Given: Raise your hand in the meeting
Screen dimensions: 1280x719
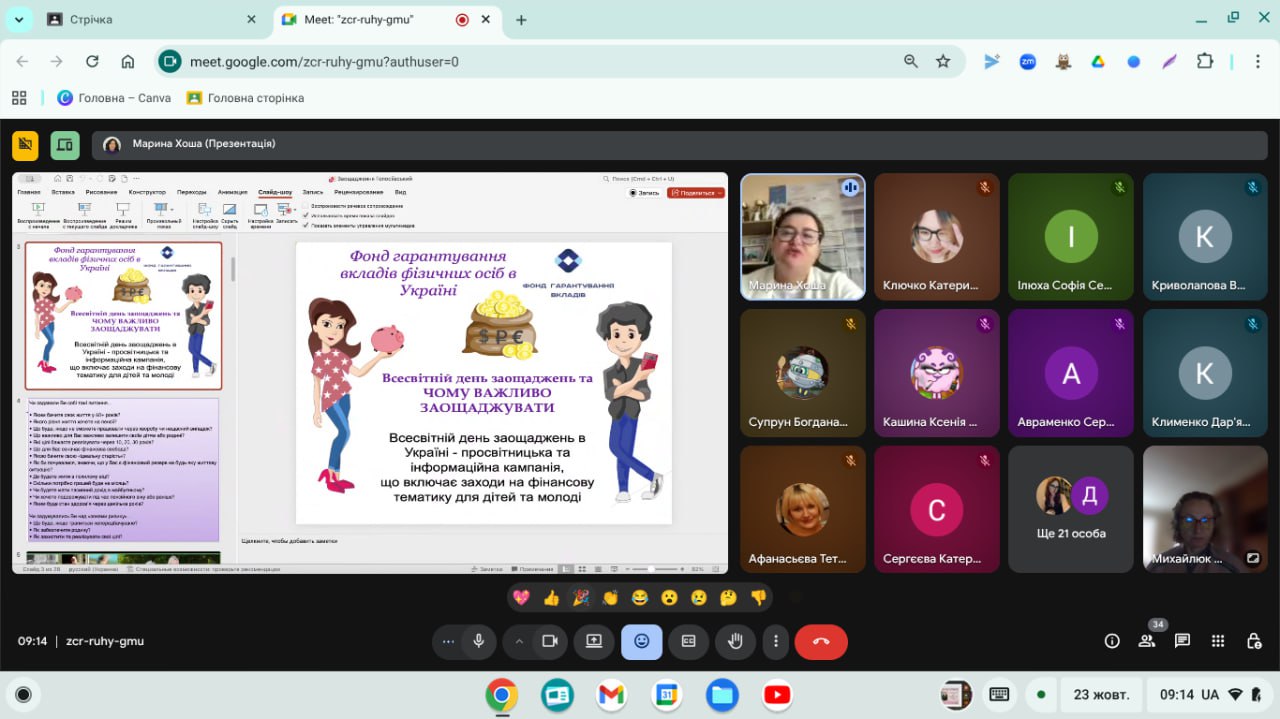Looking at the screenshot, I should point(735,641).
